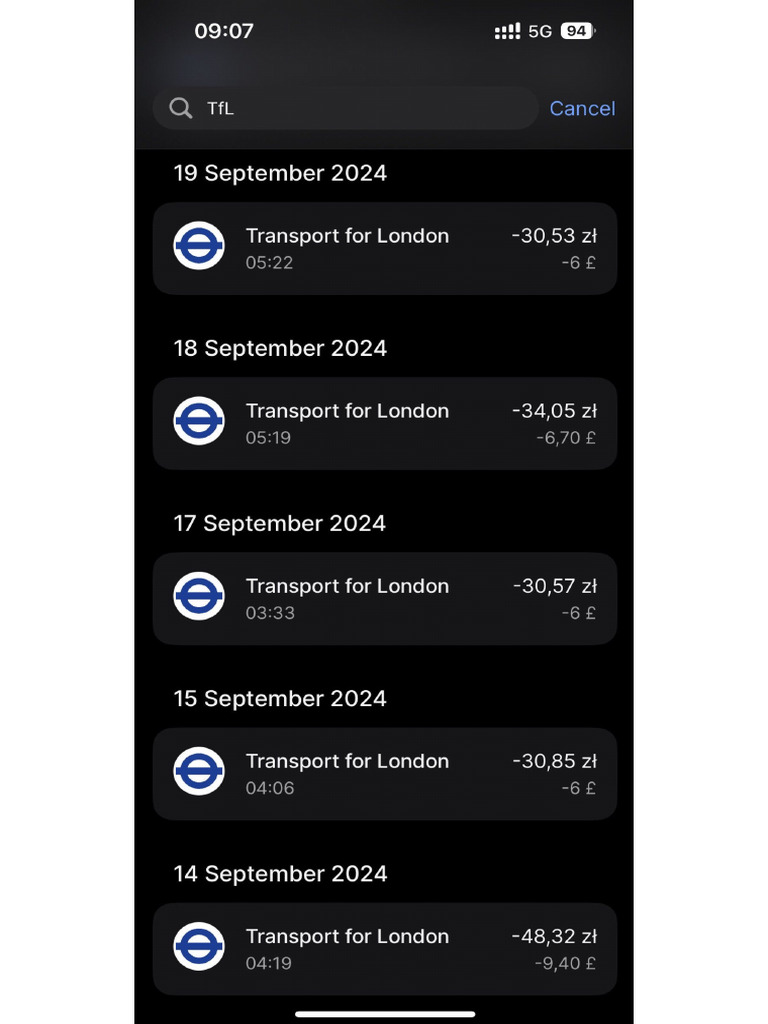Tap the search magnifier icon
Image resolution: width=768 pixels, height=1024 pixels.
(181, 108)
